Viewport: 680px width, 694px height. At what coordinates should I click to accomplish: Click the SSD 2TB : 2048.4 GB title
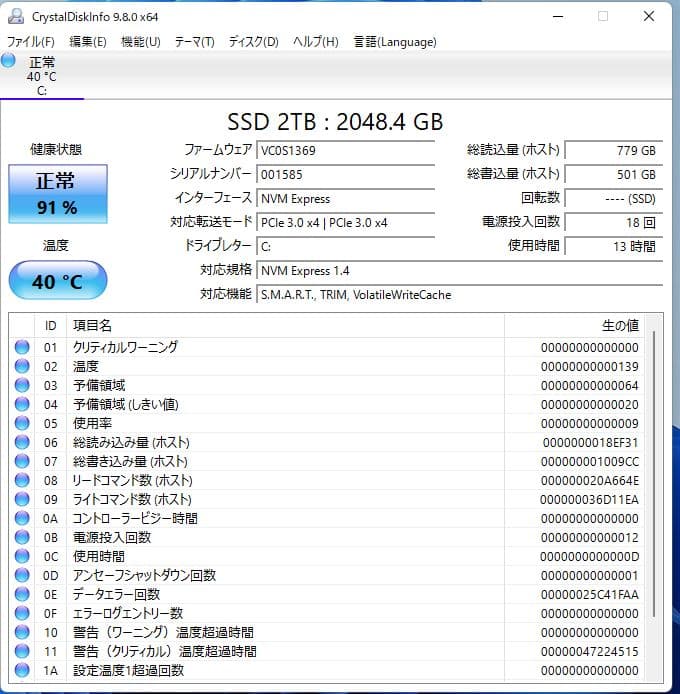(335, 122)
